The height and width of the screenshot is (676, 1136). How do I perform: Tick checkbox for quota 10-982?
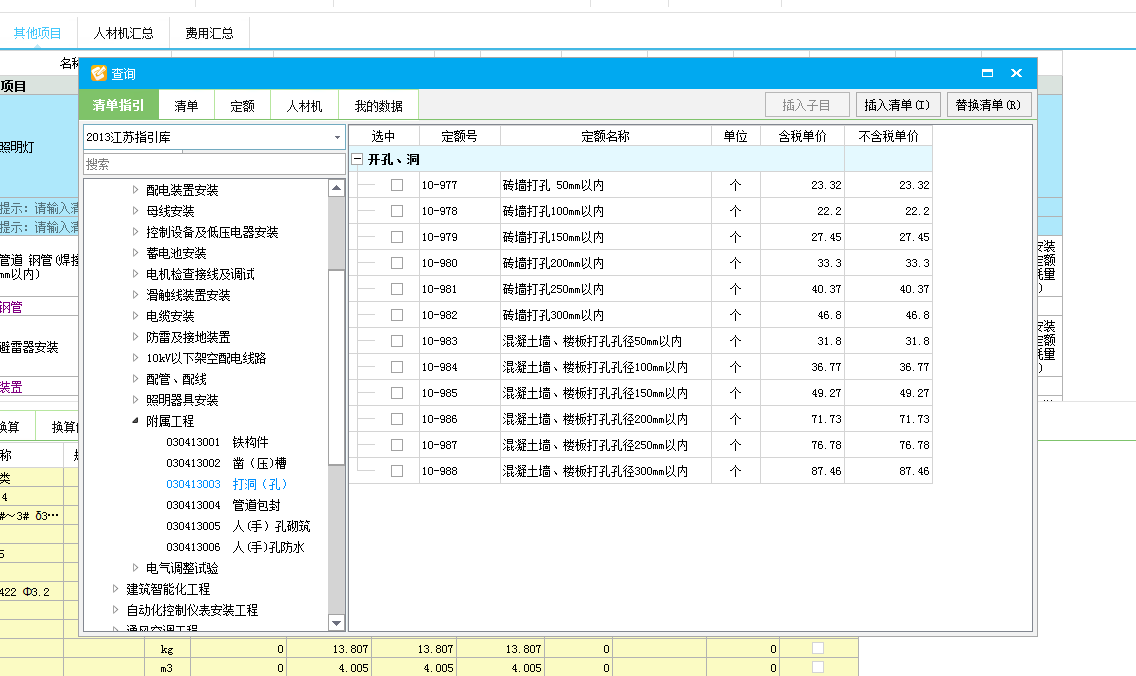[x=397, y=315]
